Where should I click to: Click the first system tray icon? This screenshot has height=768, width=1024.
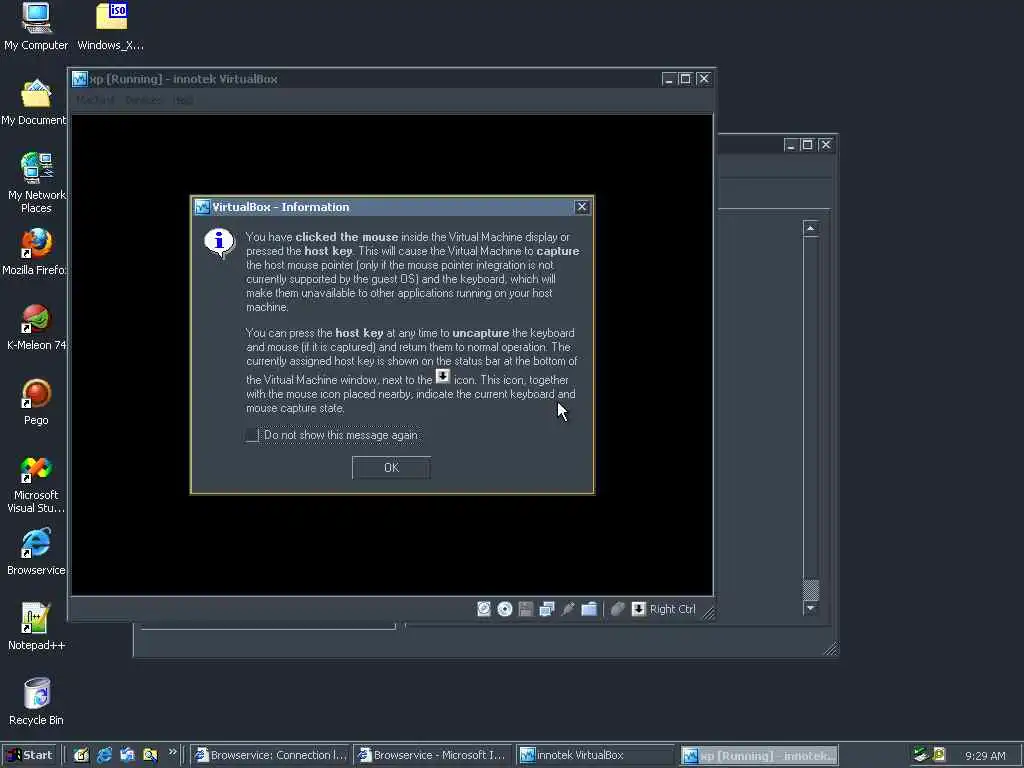coord(921,755)
